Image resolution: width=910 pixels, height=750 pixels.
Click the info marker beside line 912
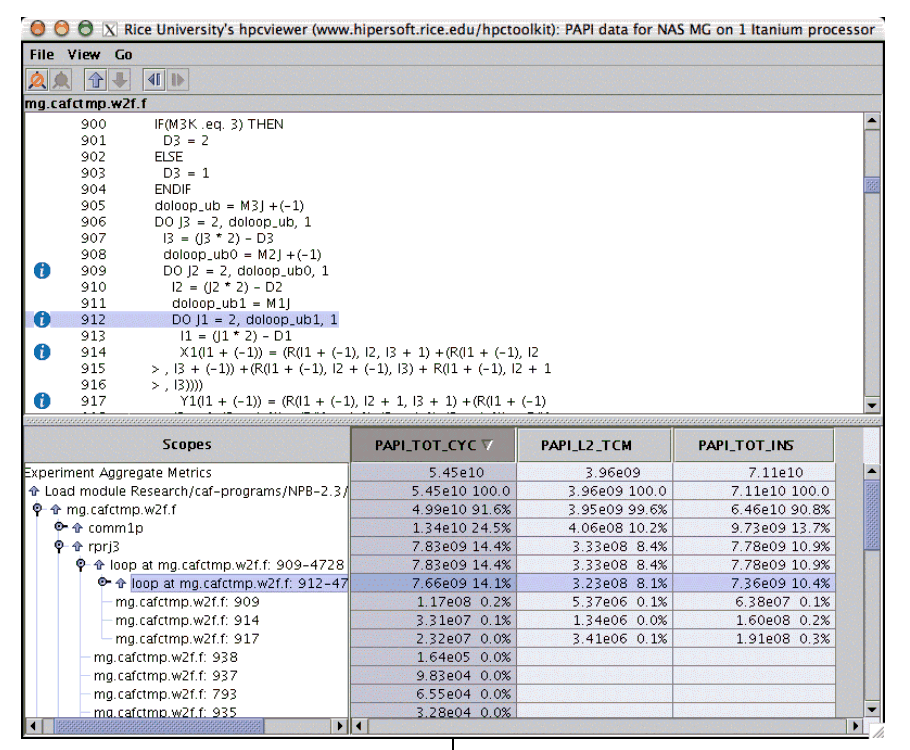[41, 319]
